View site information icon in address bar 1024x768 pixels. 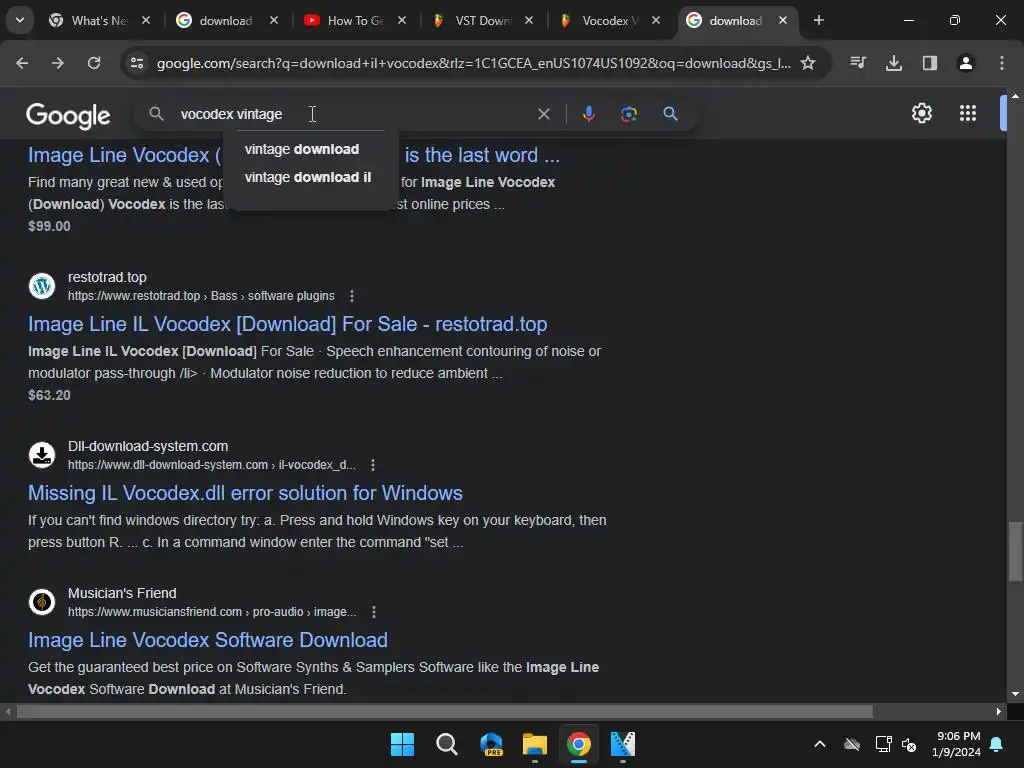click(137, 63)
